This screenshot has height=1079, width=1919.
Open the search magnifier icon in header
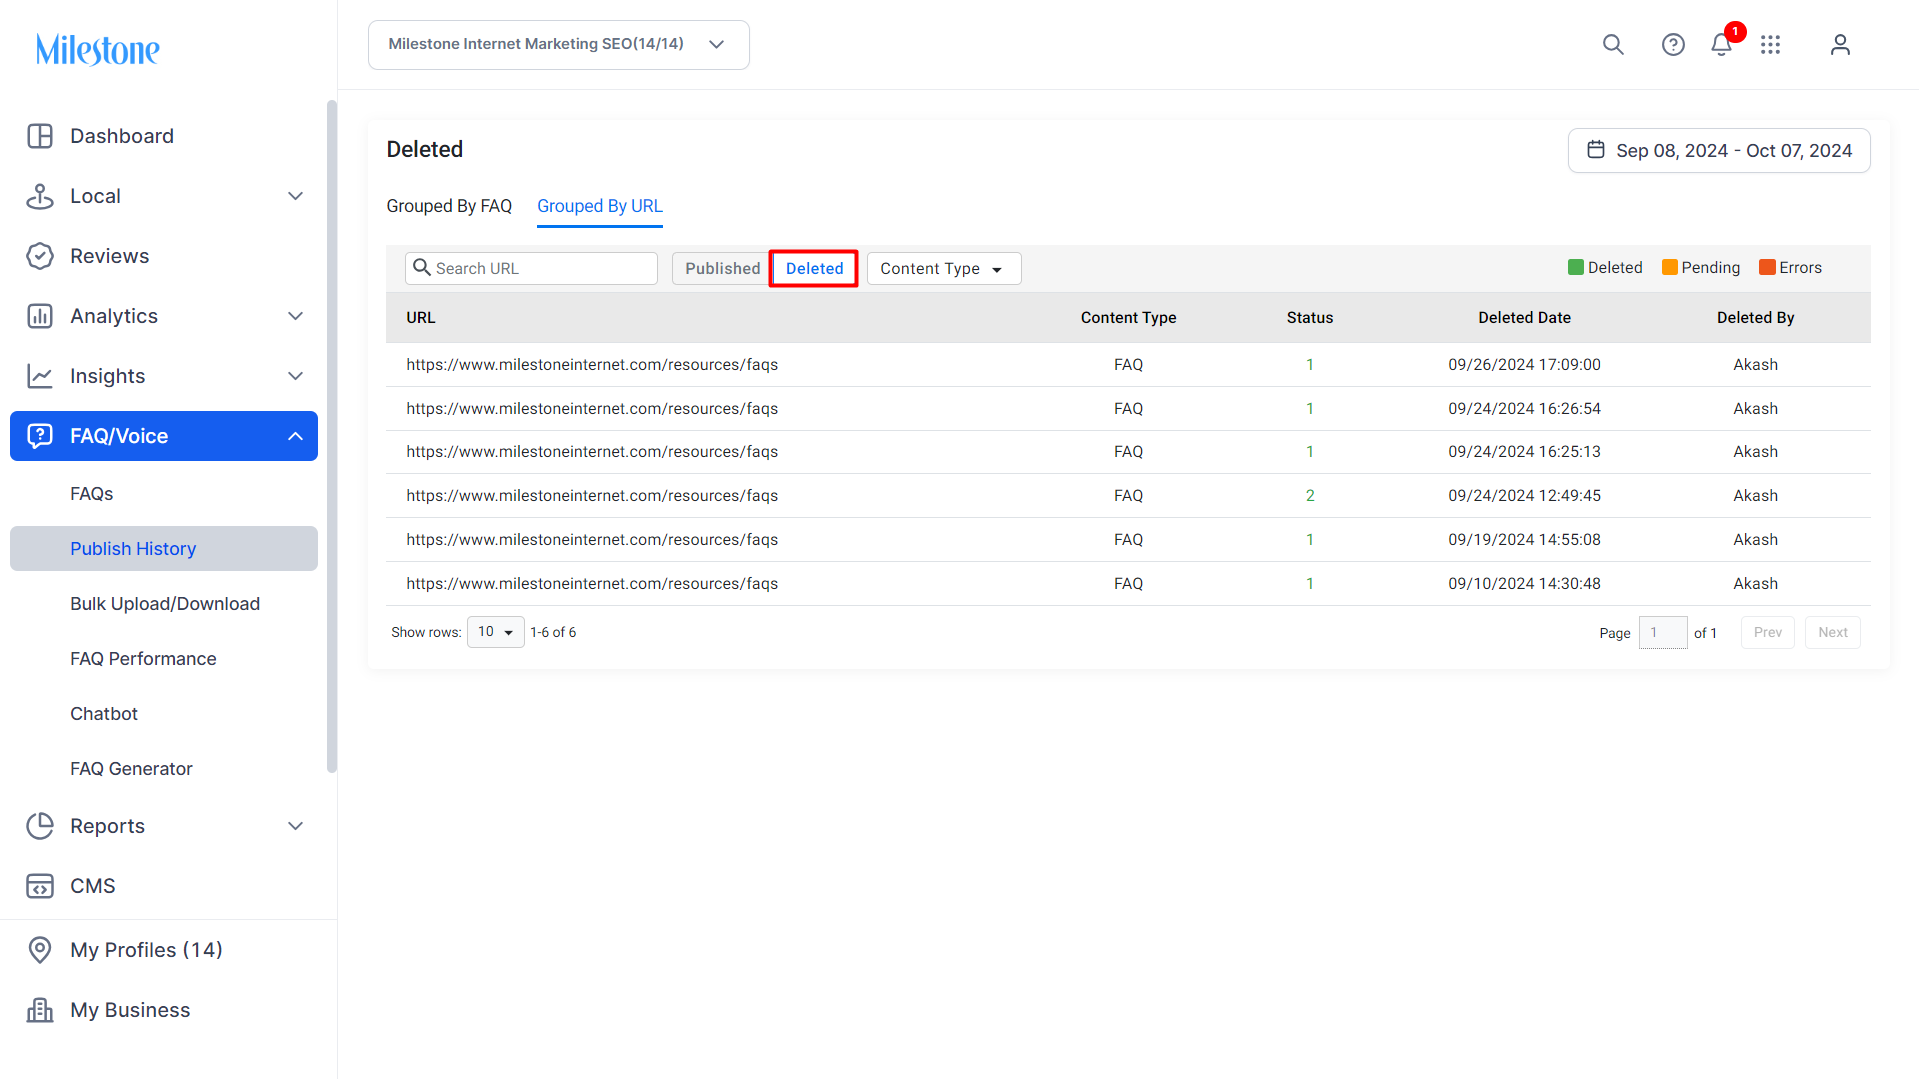(x=1613, y=45)
